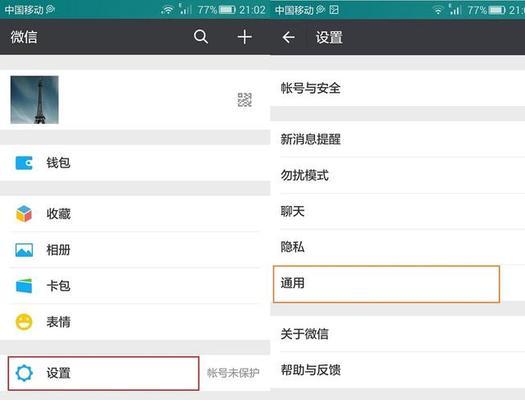Tap the 21:02 clock in status bar
Viewport: 525px width, 400px height.
coord(252,10)
